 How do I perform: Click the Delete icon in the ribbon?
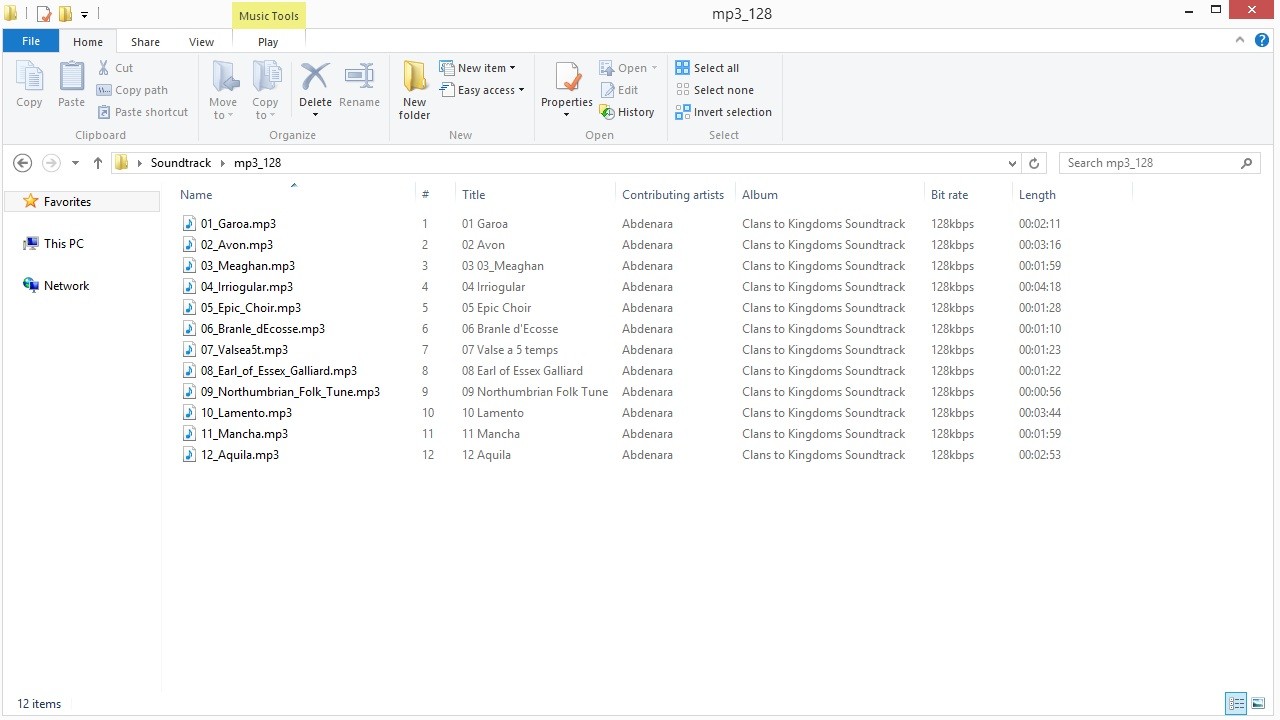click(x=315, y=78)
